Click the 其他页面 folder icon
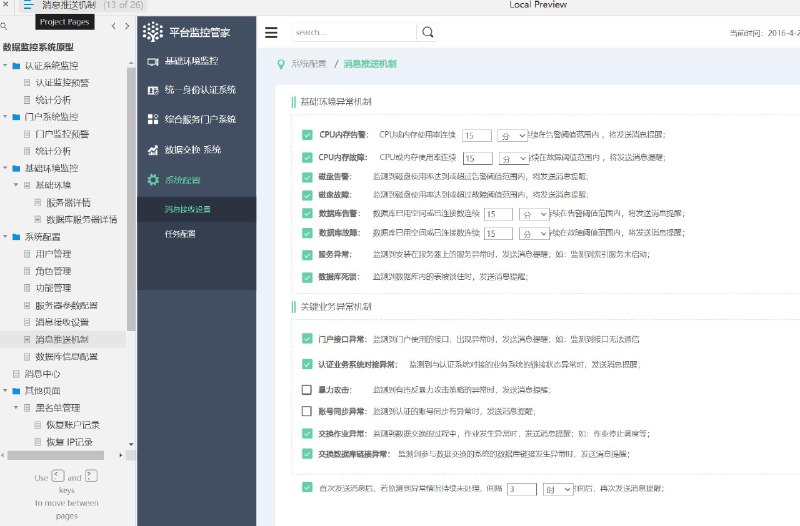This screenshot has width=800, height=526. (16, 391)
